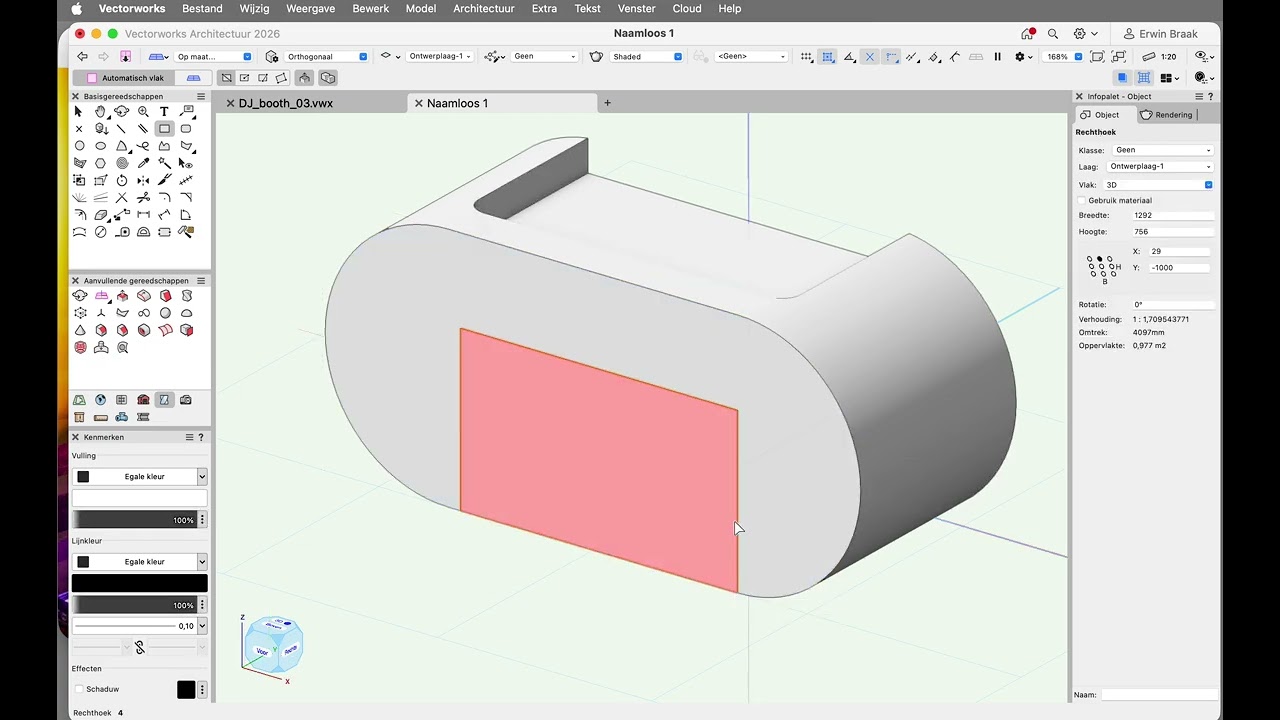Select the Mirror tool

143,180
